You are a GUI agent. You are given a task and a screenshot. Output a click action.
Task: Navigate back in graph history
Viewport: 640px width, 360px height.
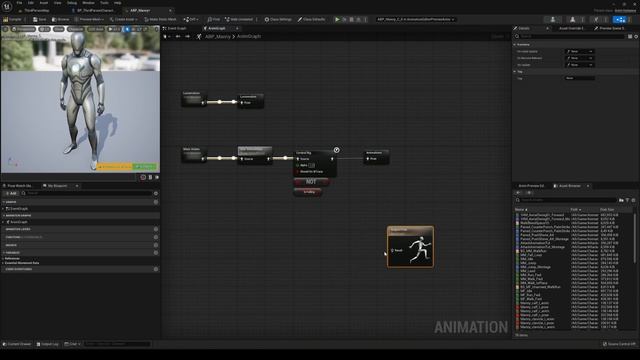(178, 36)
